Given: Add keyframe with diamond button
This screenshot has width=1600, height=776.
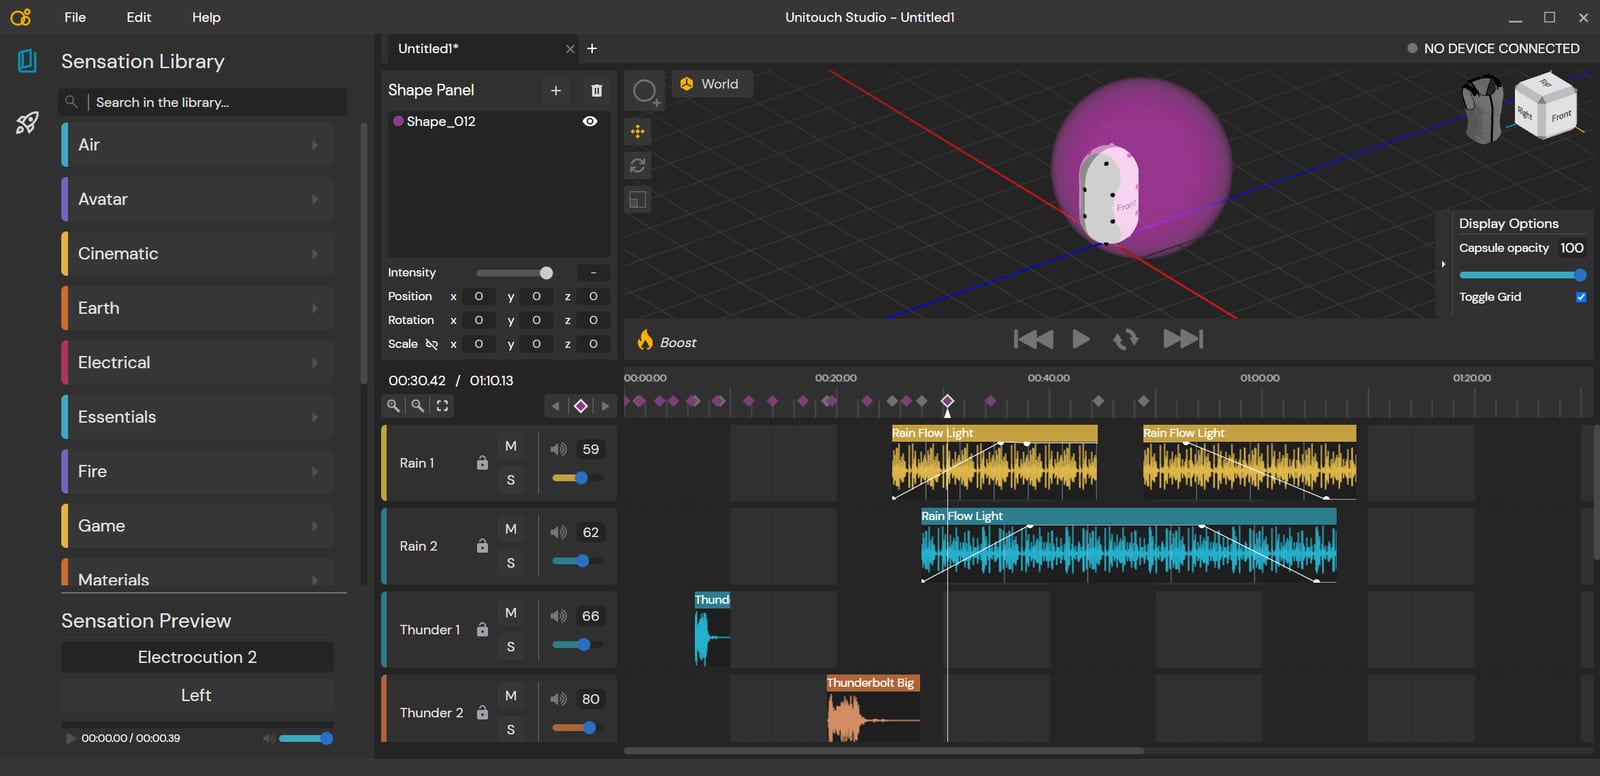Looking at the screenshot, I should [x=581, y=405].
